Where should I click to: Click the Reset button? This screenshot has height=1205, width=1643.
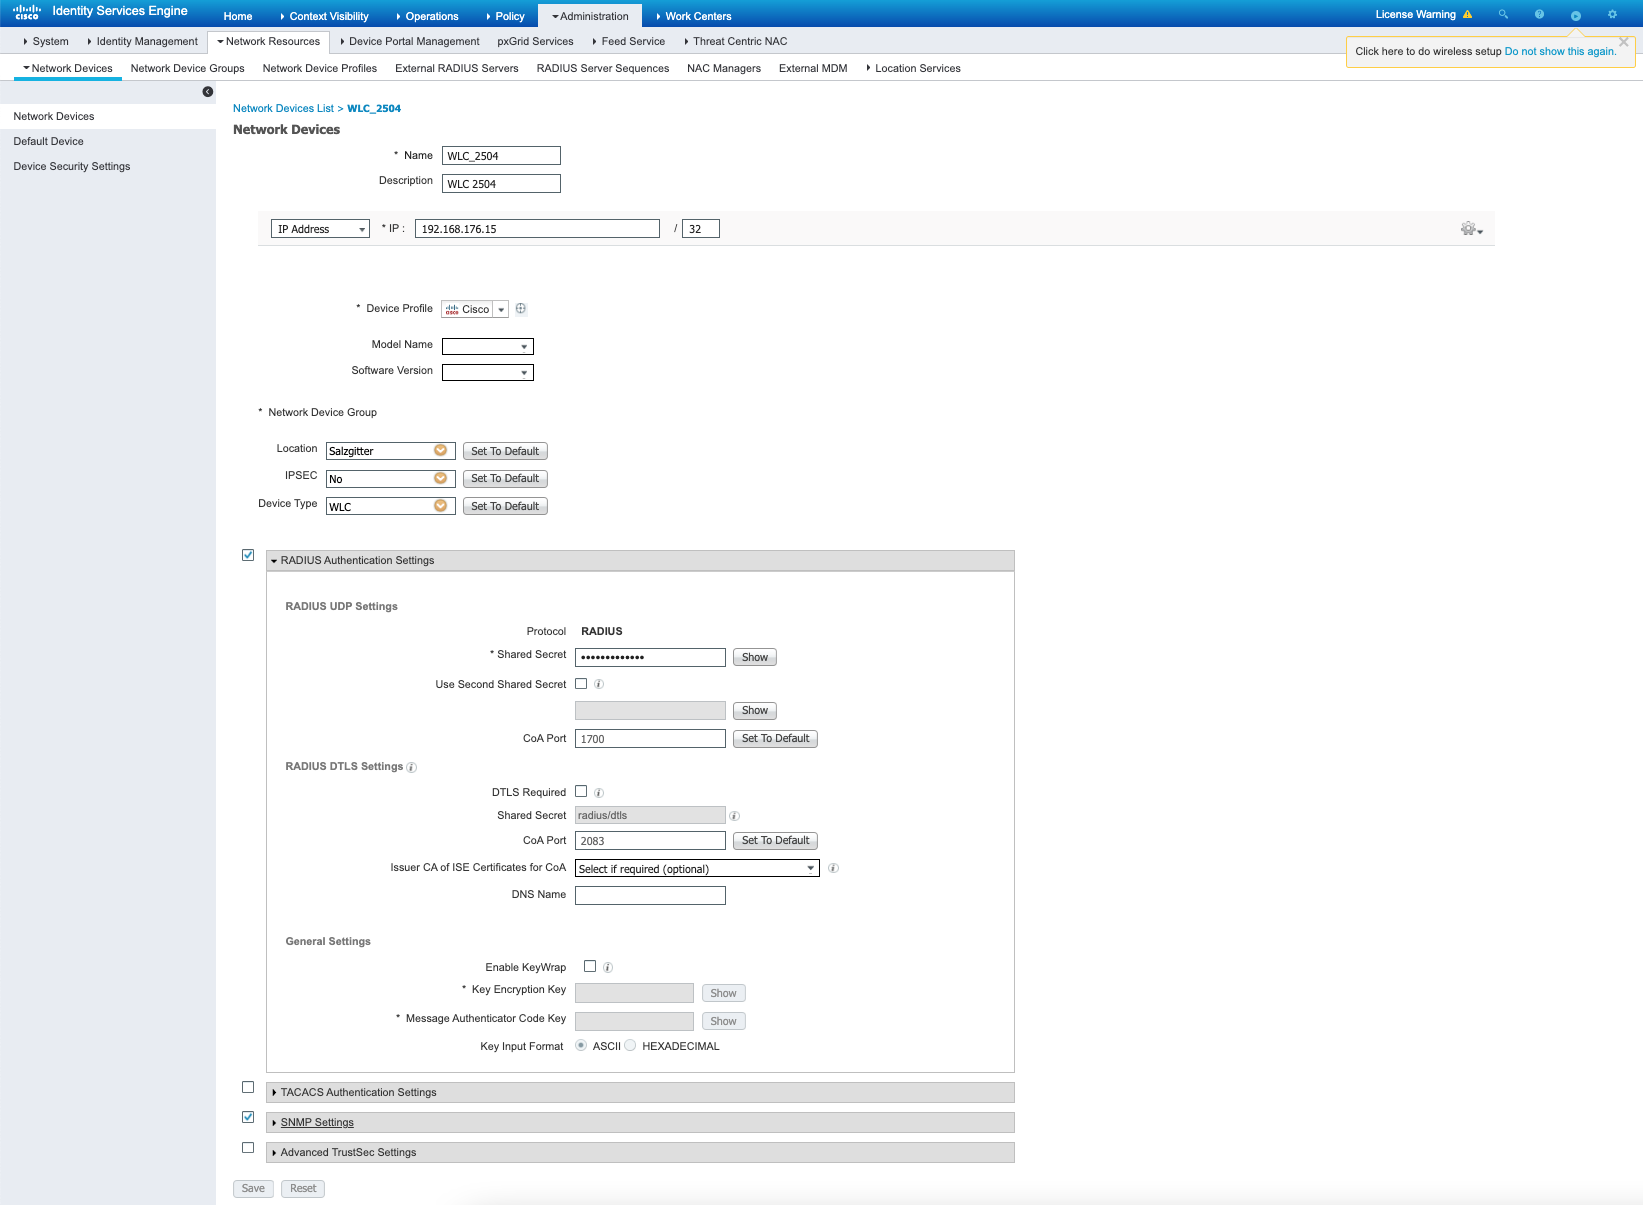click(x=303, y=1189)
